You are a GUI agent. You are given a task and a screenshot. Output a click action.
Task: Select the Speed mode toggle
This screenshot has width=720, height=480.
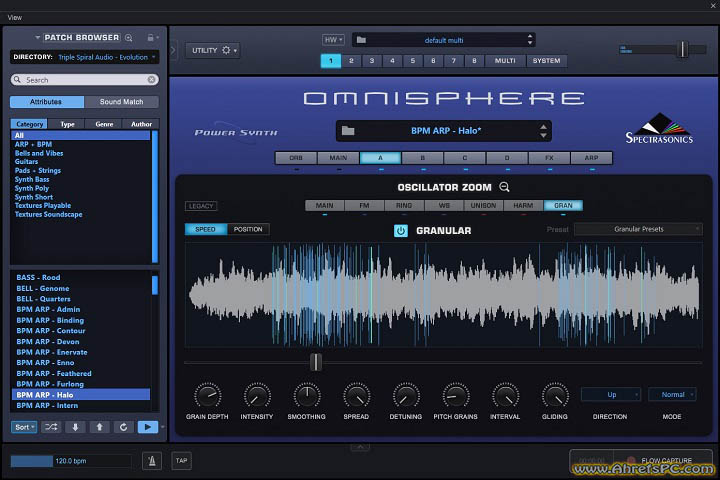(x=205, y=229)
